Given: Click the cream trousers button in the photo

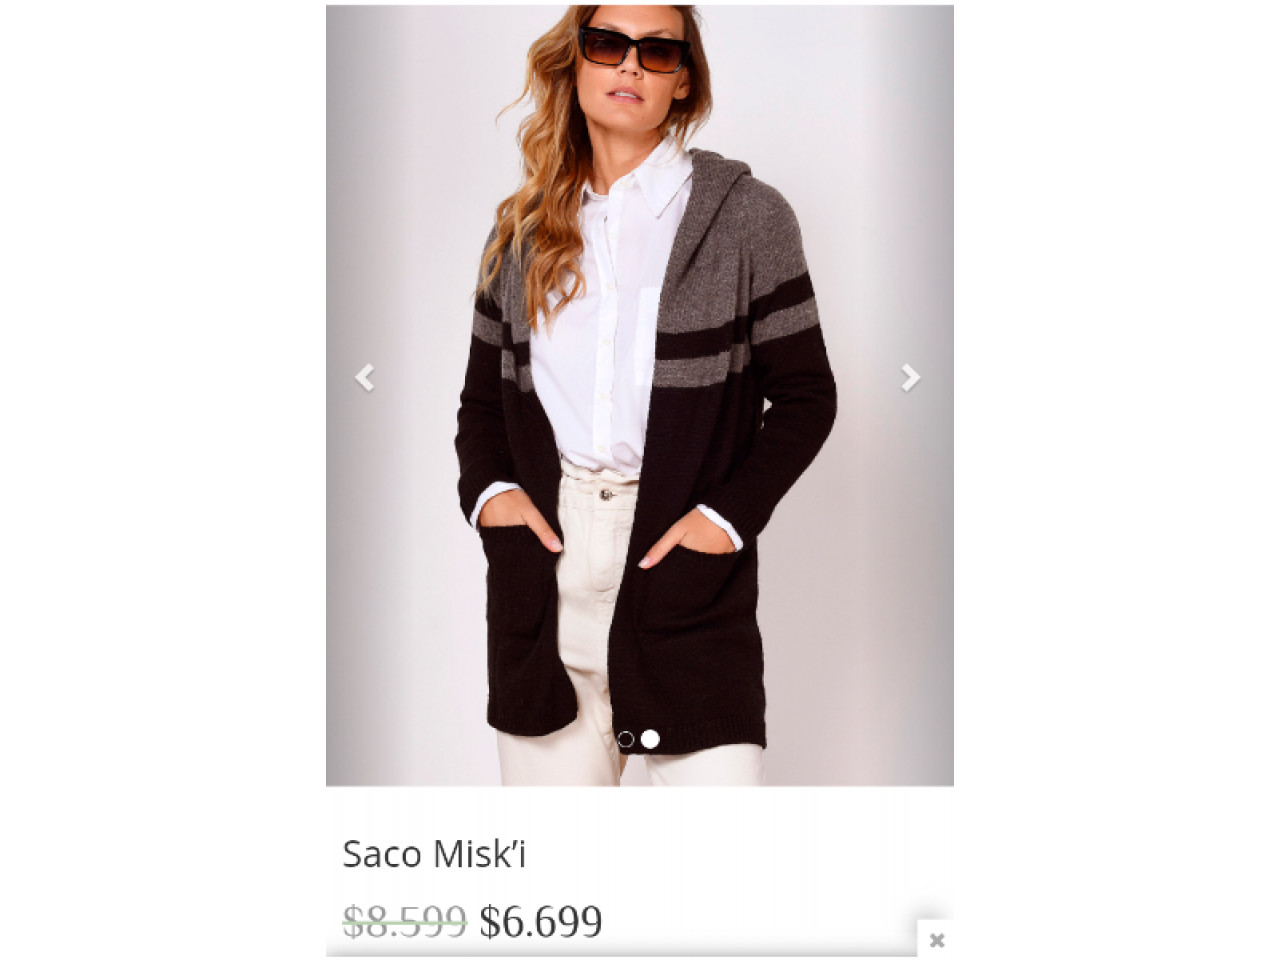Looking at the screenshot, I should (604, 493).
